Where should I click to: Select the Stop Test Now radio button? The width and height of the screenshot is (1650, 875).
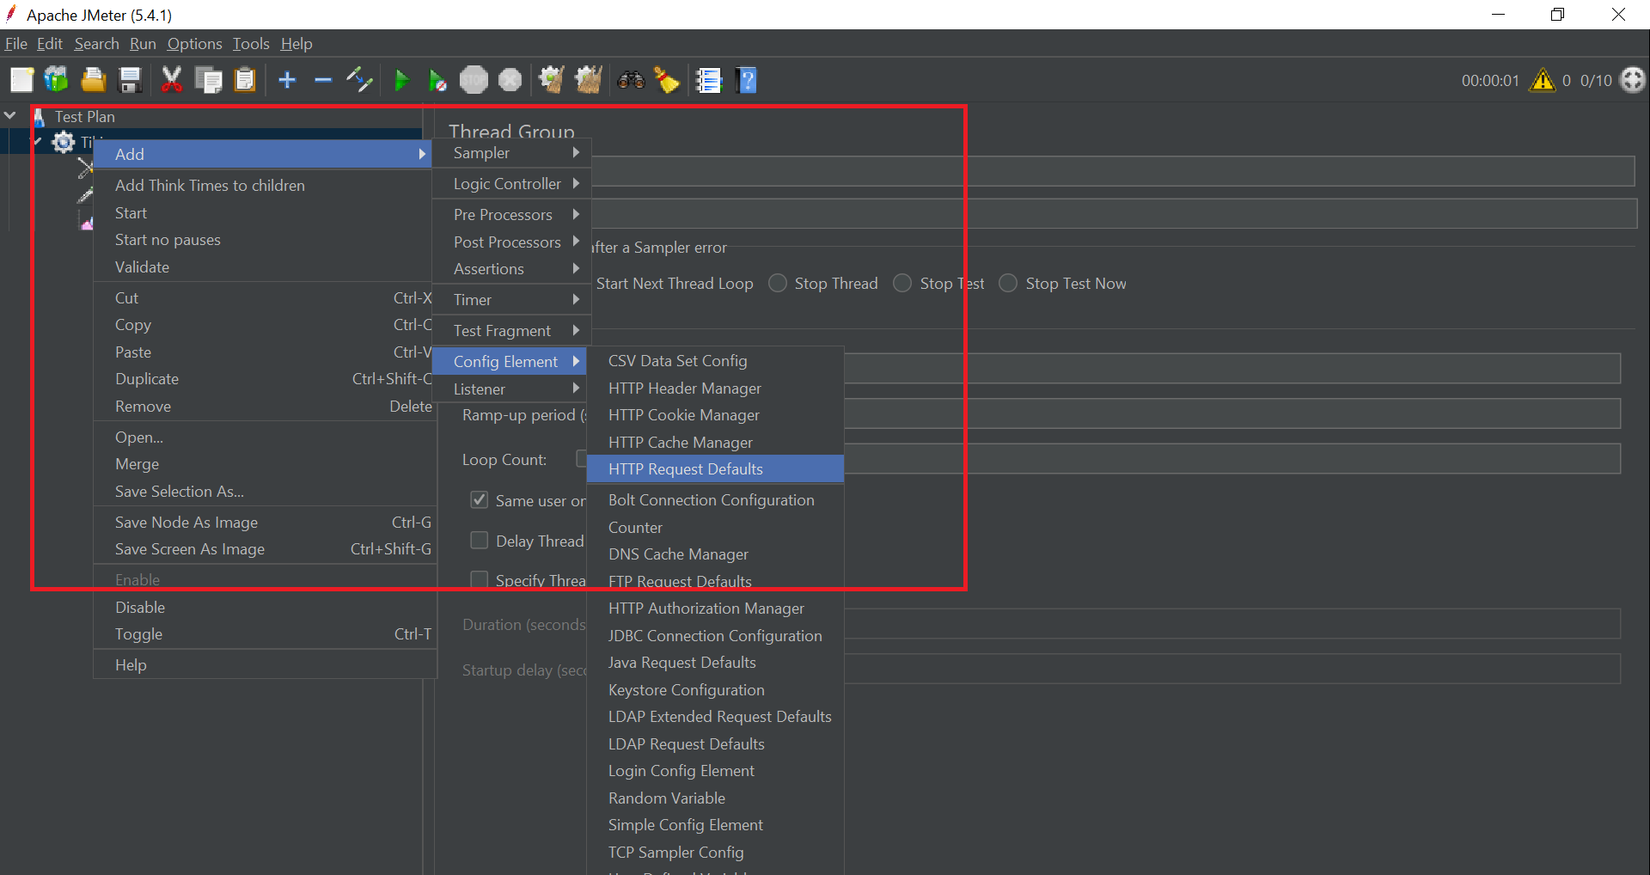point(1008,283)
